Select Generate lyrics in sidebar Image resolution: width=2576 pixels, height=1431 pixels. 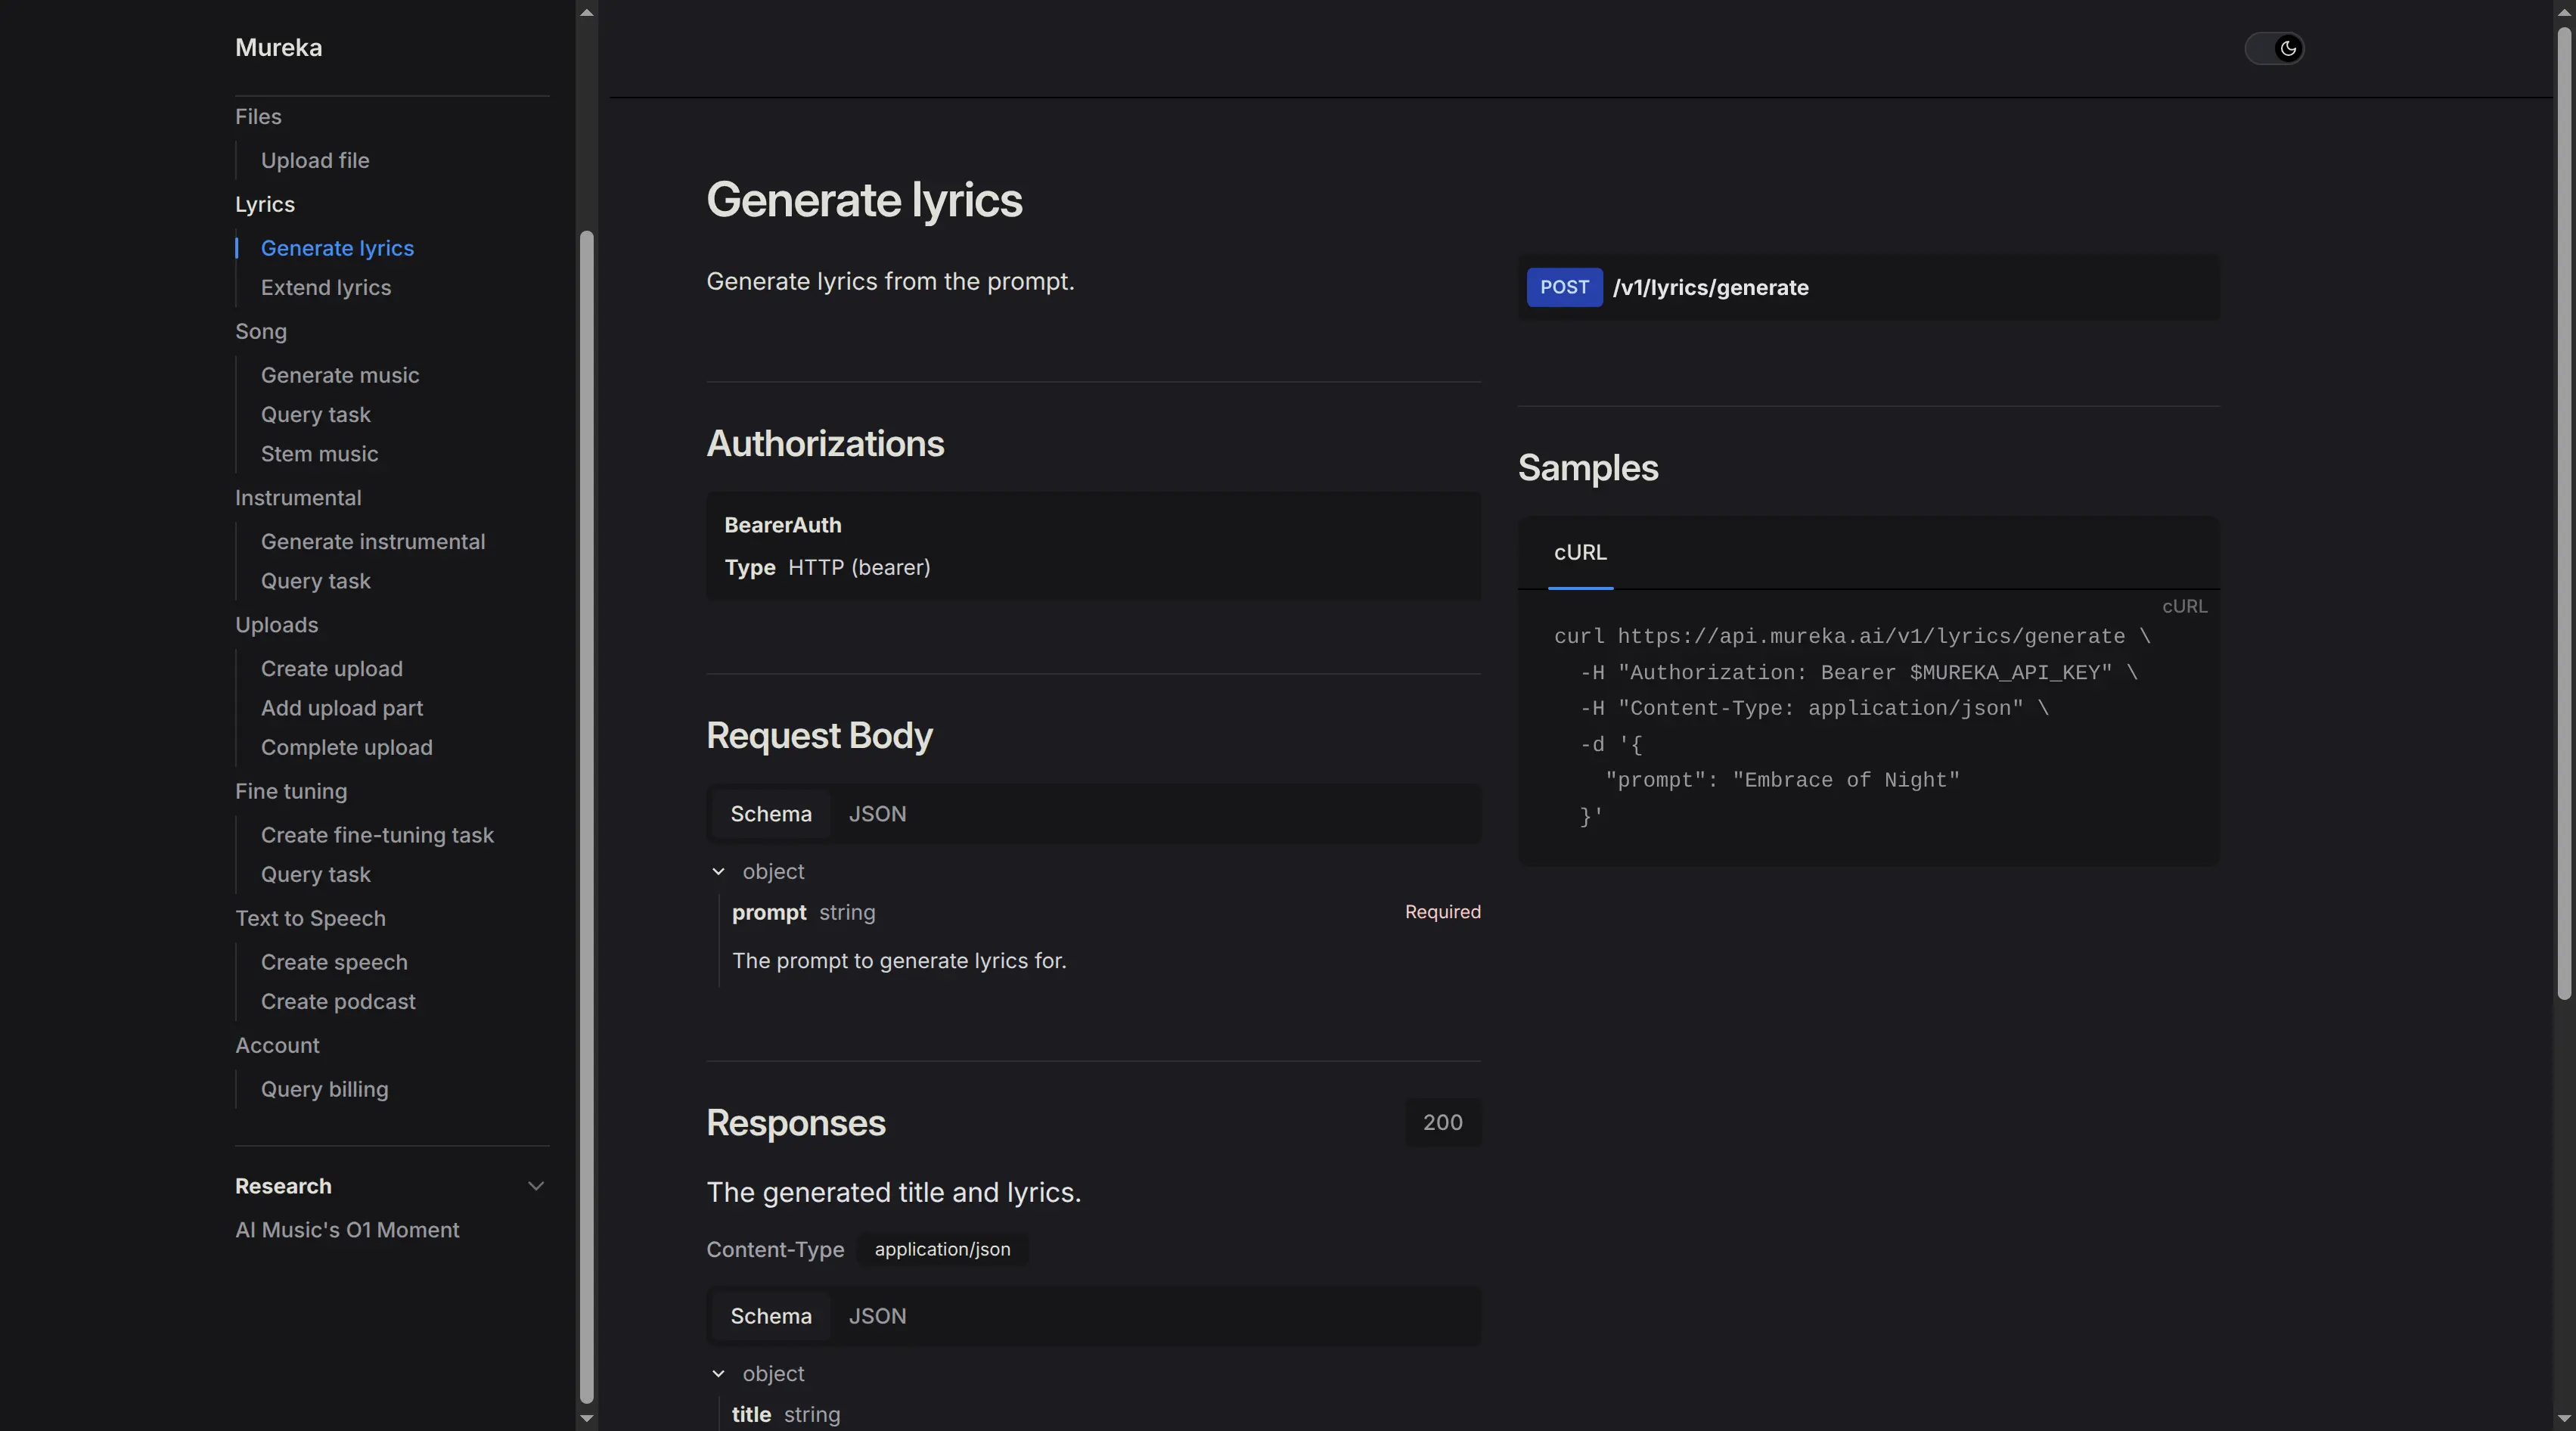337,248
